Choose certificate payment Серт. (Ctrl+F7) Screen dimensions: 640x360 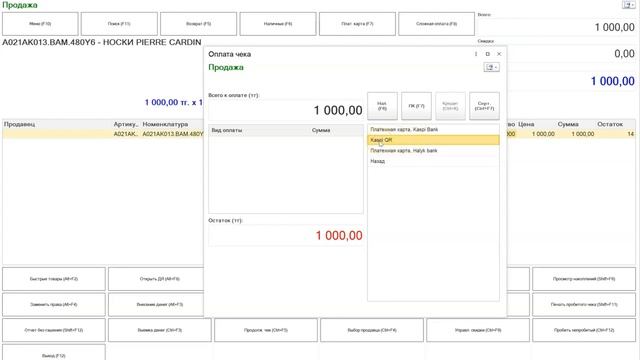pyautogui.click(x=484, y=106)
